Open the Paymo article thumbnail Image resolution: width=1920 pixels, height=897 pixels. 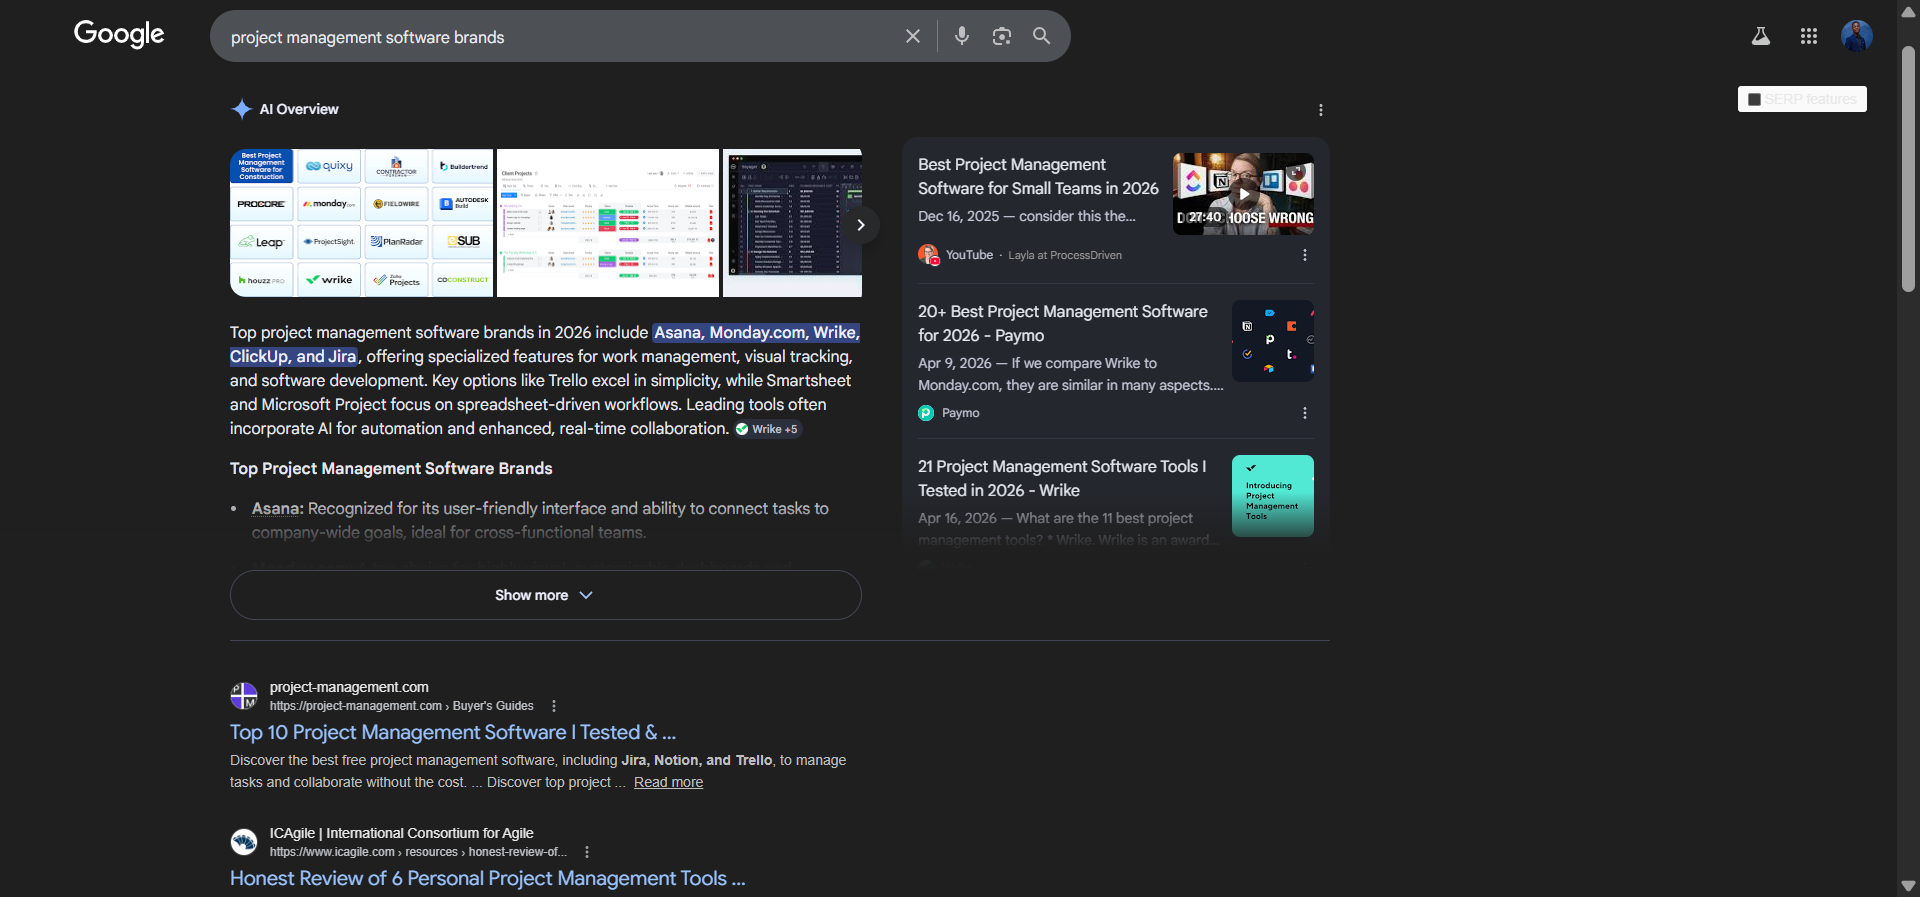click(1273, 341)
